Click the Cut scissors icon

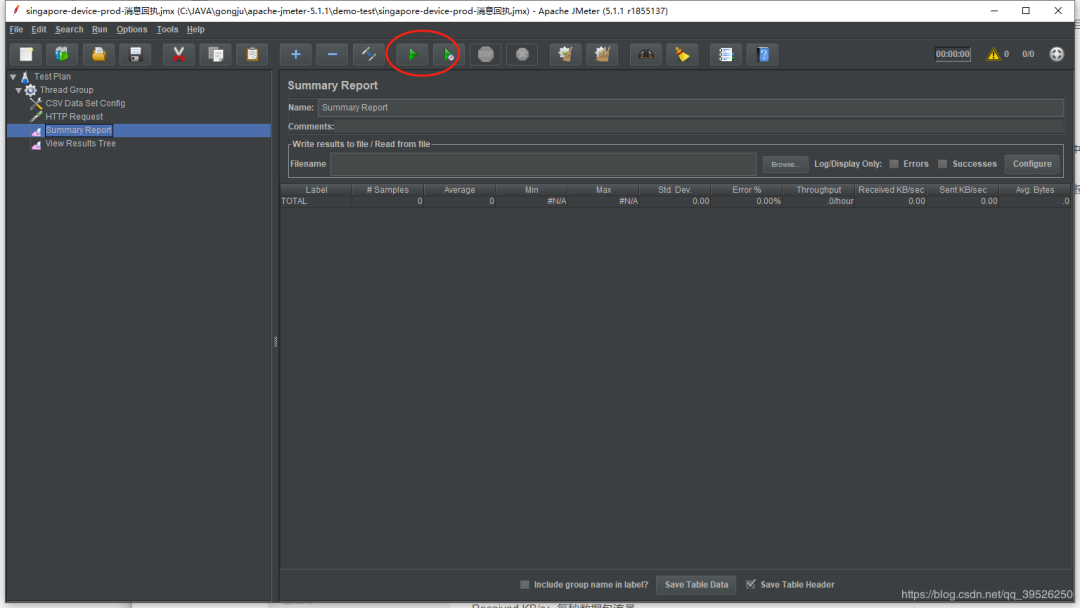click(x=178, y=54)
